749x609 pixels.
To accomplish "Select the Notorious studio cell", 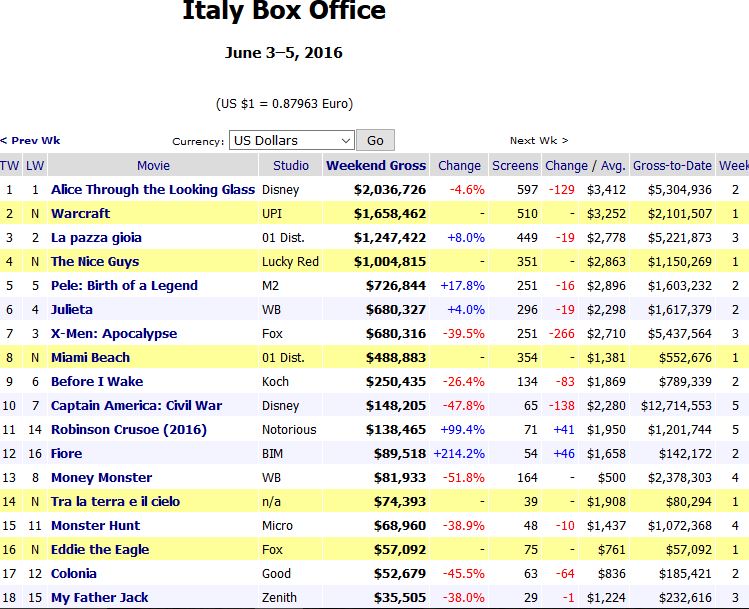I will [x=289, y=429].
